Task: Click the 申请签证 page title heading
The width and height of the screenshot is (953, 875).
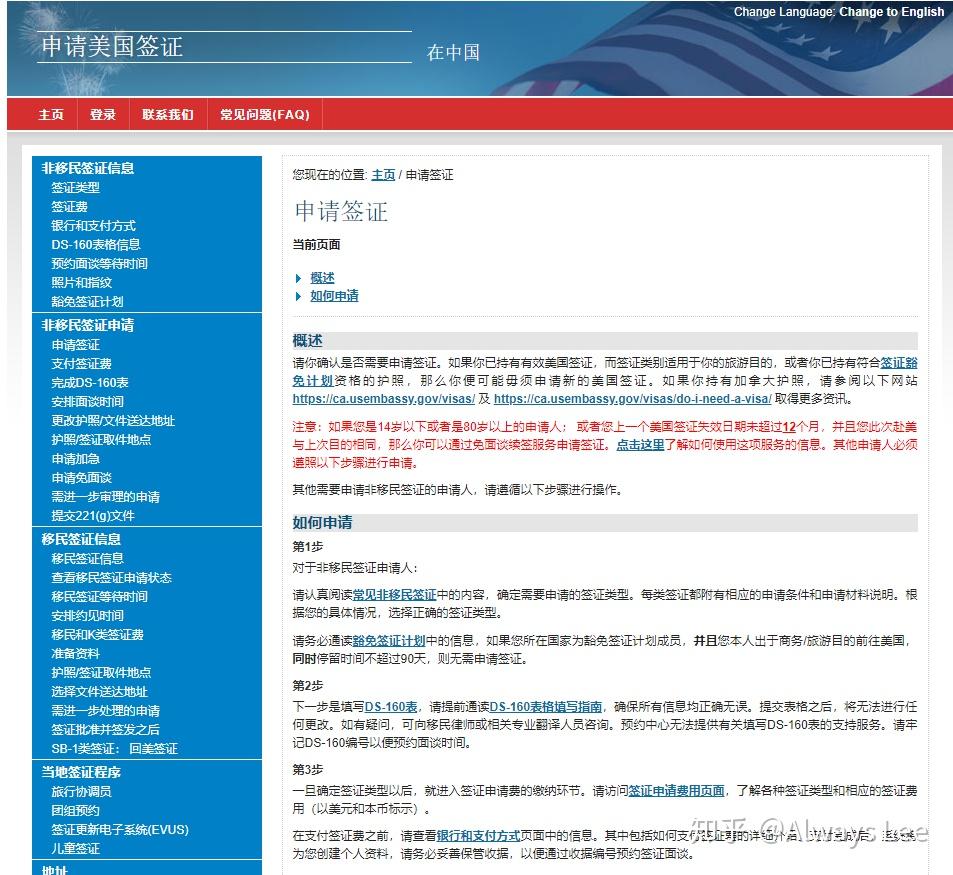Action: [341, 211]
